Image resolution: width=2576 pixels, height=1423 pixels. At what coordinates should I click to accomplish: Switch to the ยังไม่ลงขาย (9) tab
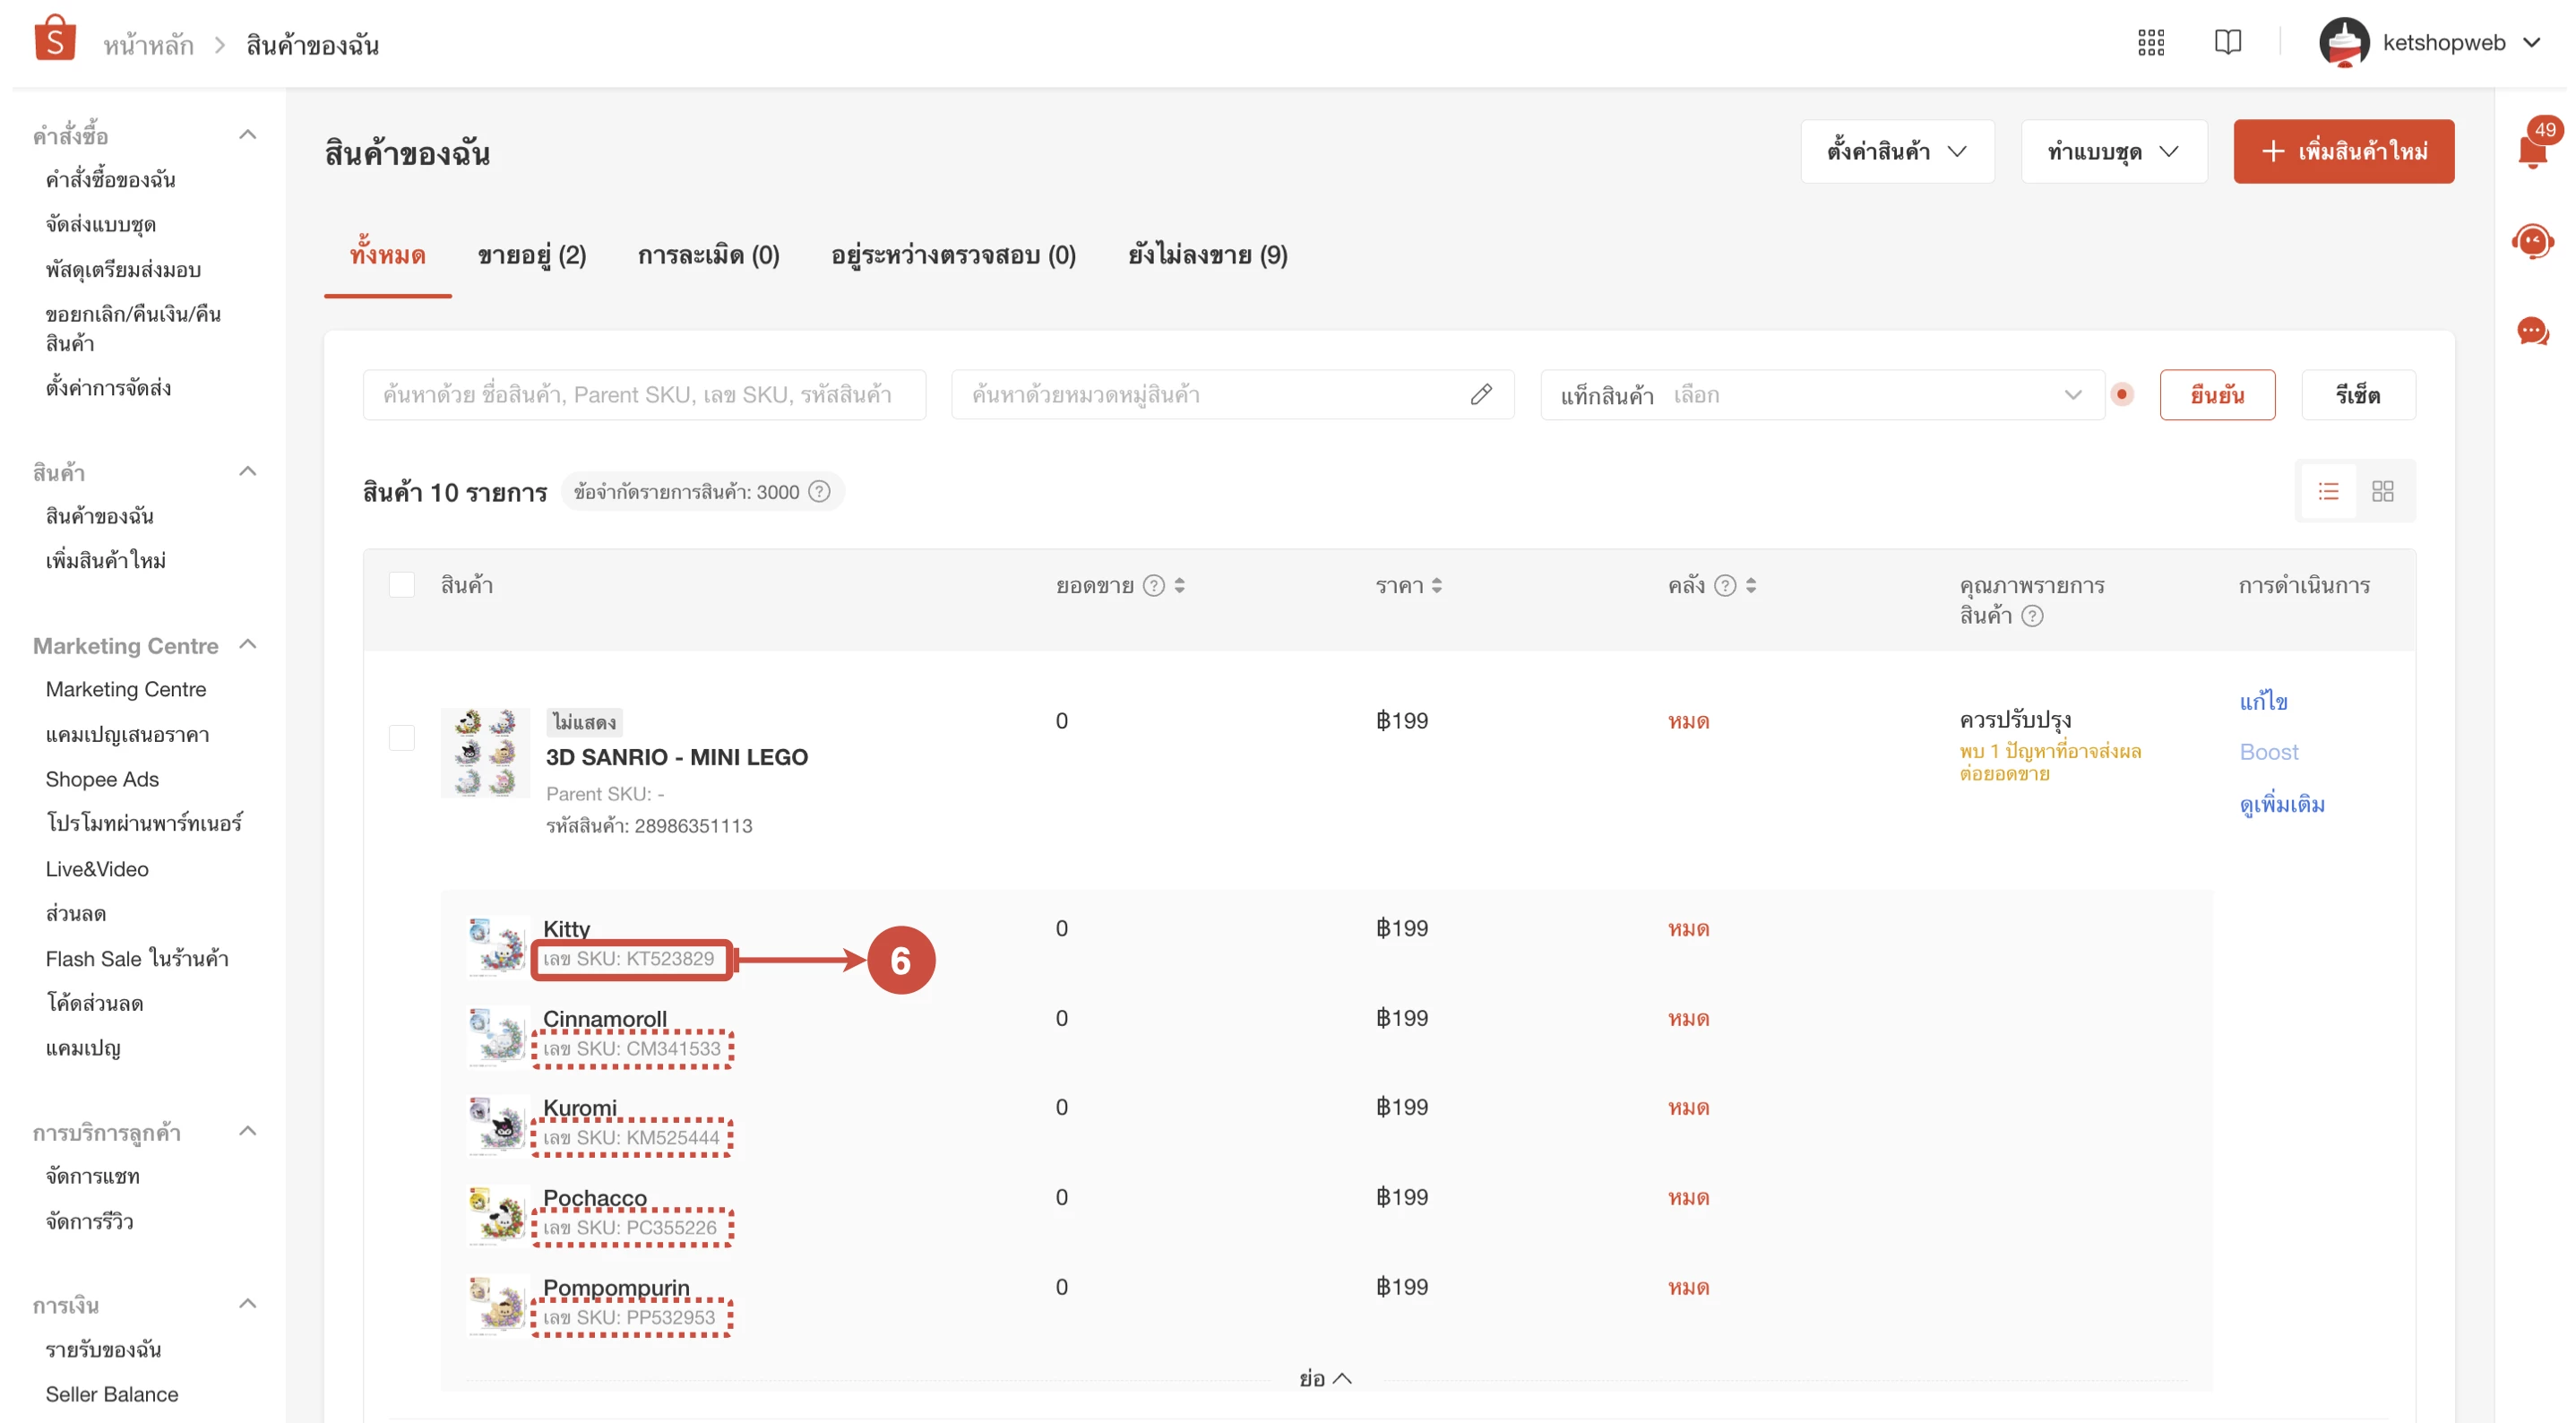1207,256
